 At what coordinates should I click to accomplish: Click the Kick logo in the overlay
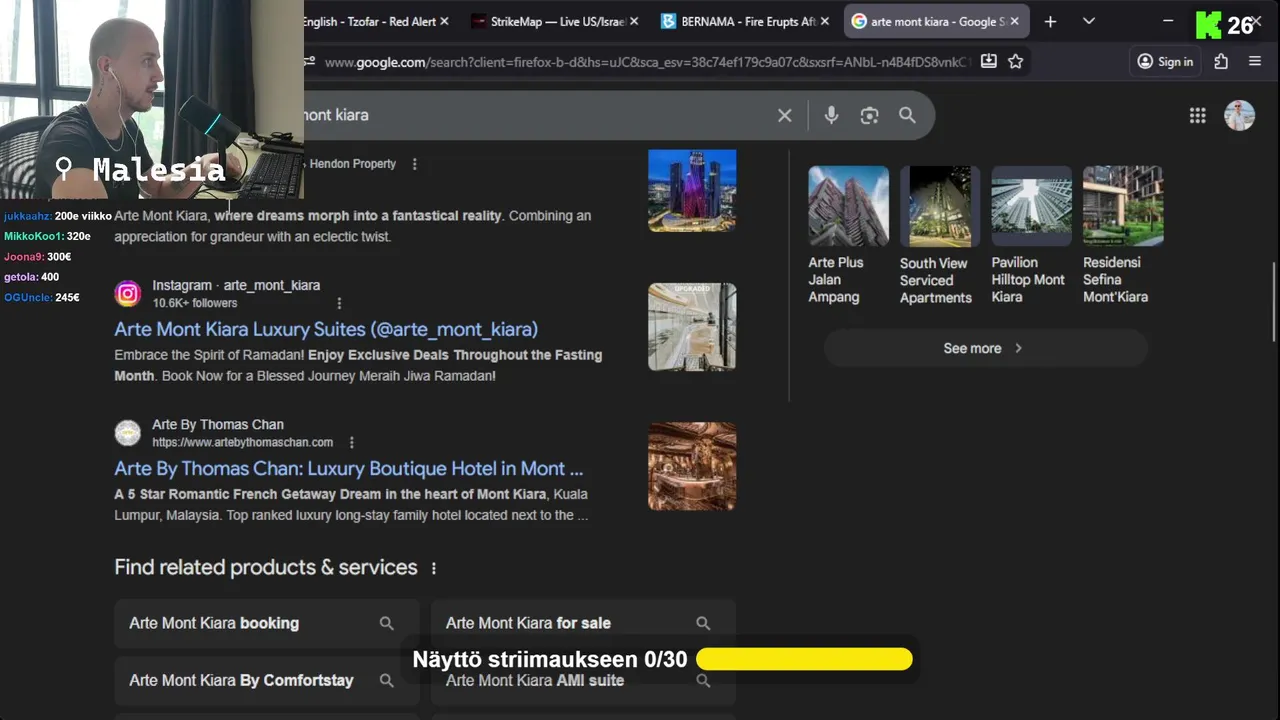[1209, 25]
